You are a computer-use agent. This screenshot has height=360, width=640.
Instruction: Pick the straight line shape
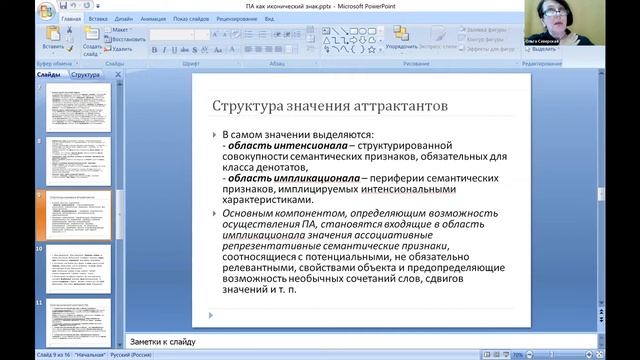335,31
